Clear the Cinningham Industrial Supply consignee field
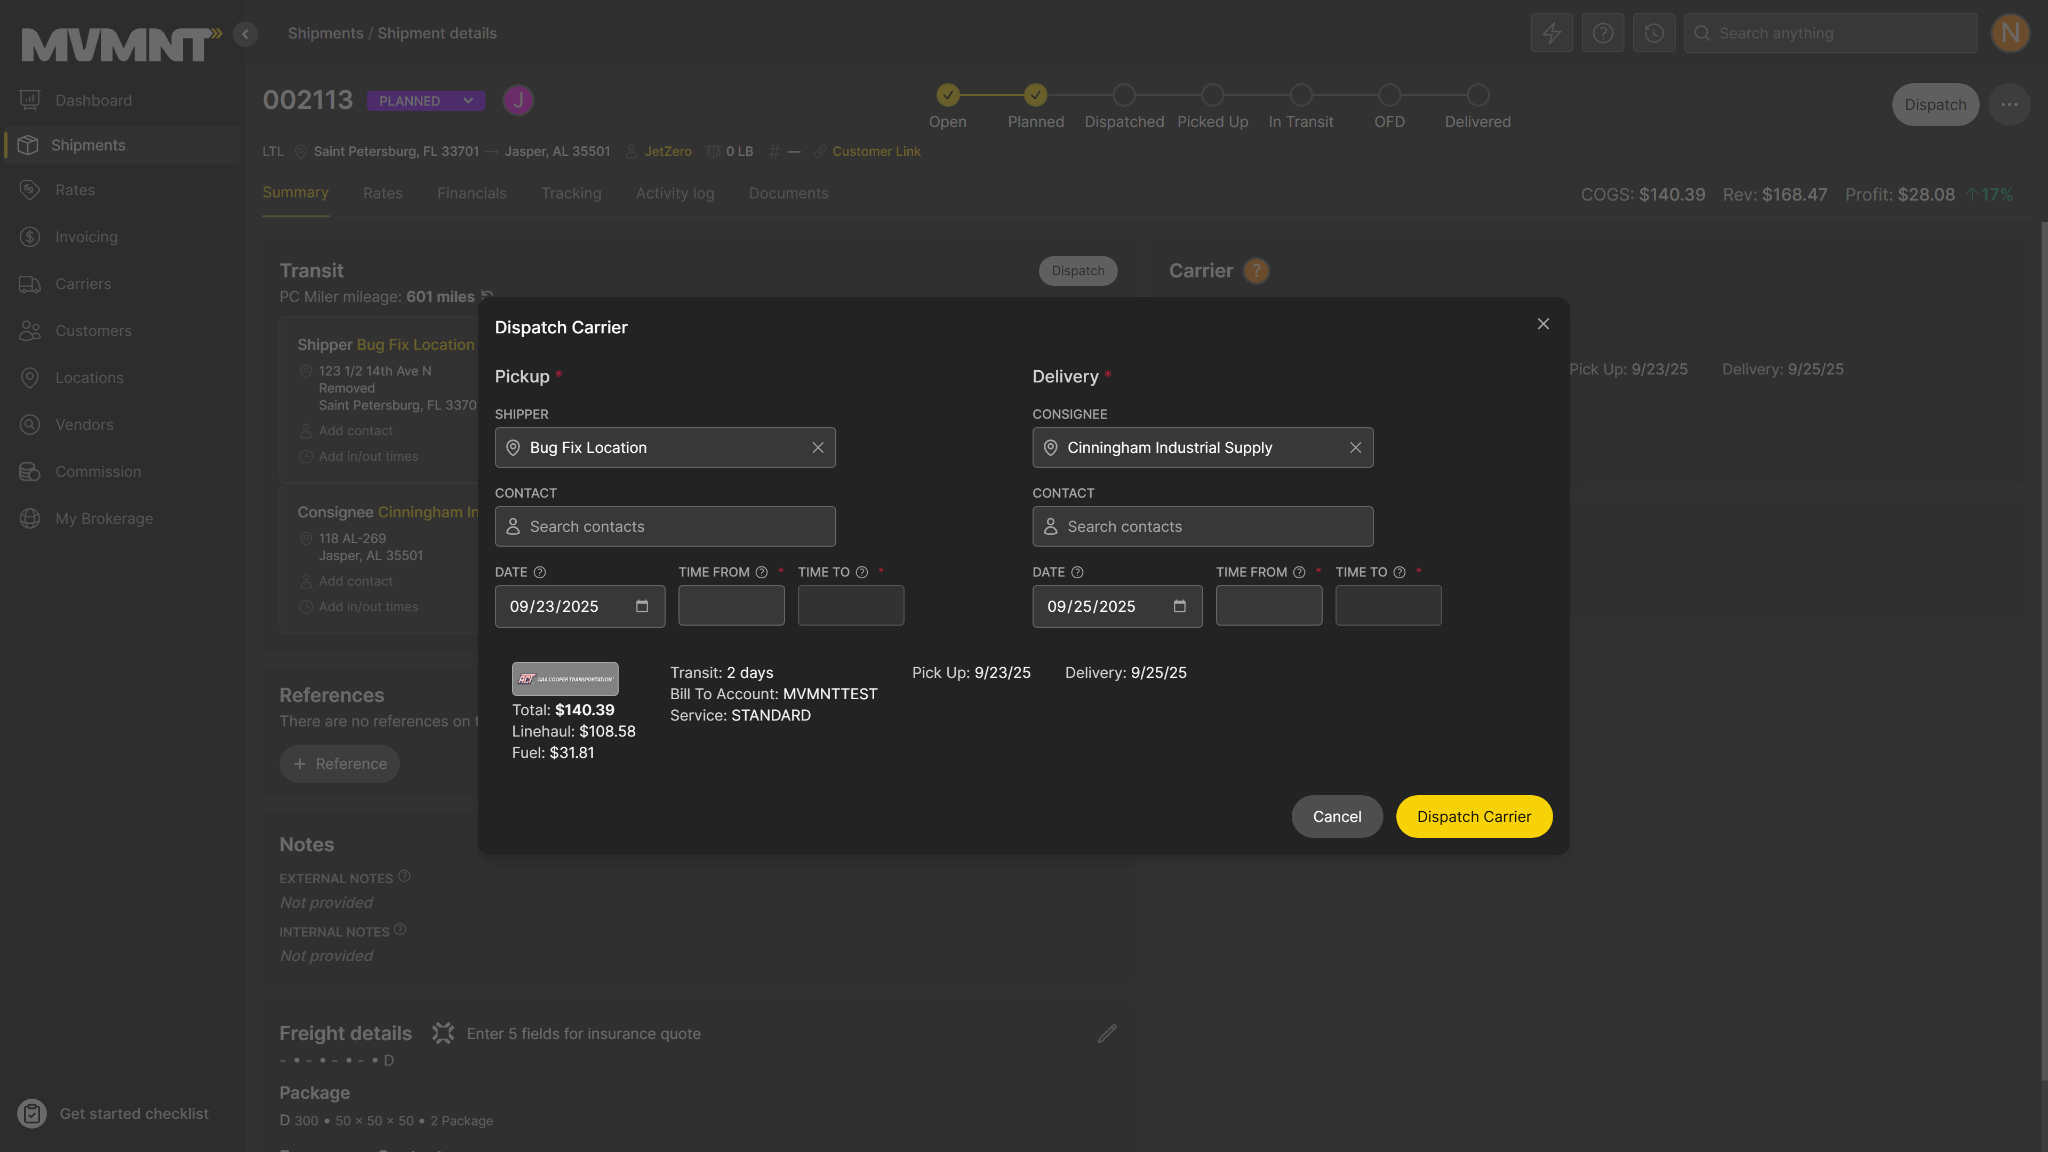This screenshot has width=2048, height=1152. pyautogui.click(x=1355, y=448)
